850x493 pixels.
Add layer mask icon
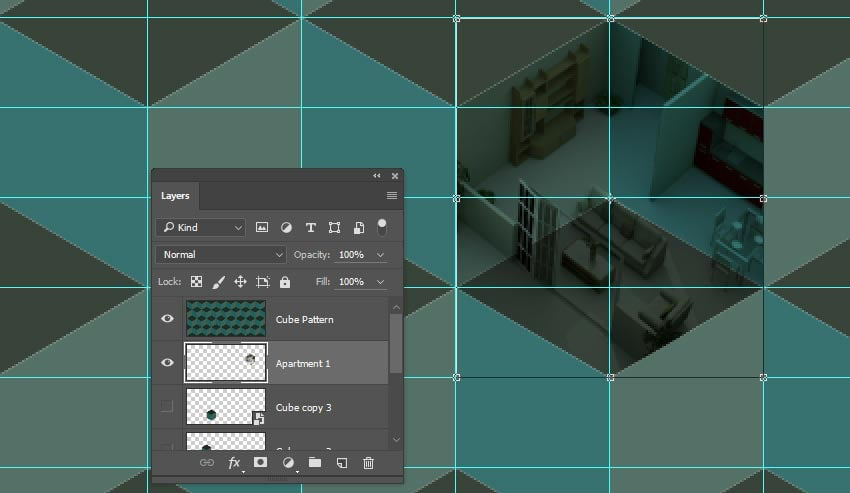click(x=260, y=462)
